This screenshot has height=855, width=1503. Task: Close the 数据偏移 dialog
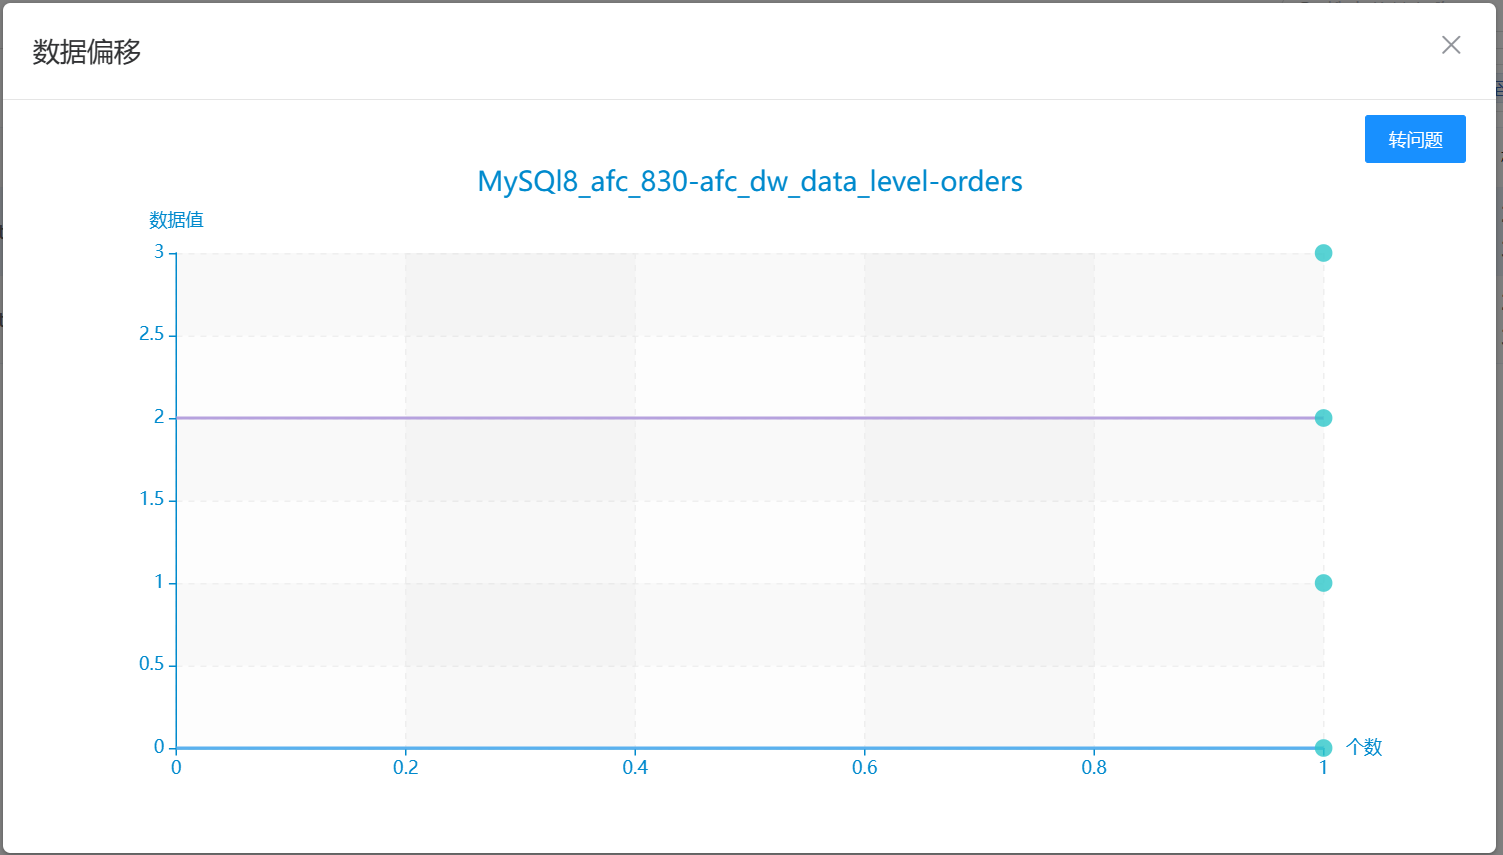[1451, 45]
